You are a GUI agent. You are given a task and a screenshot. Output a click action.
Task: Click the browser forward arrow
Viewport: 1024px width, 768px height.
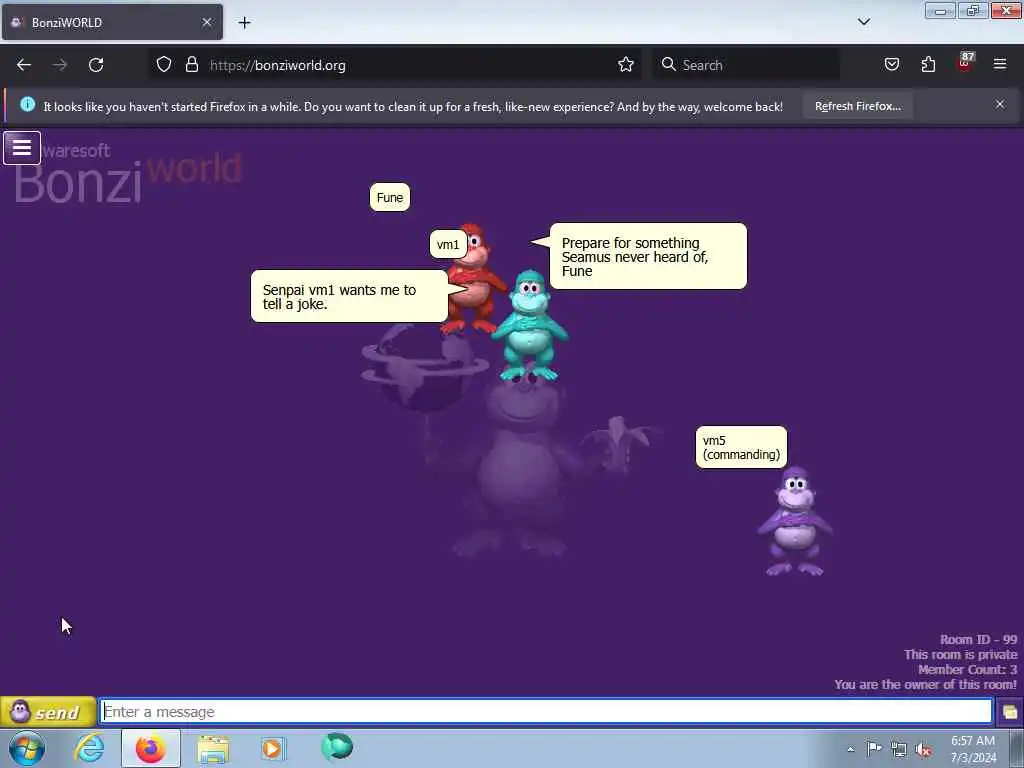60,65
